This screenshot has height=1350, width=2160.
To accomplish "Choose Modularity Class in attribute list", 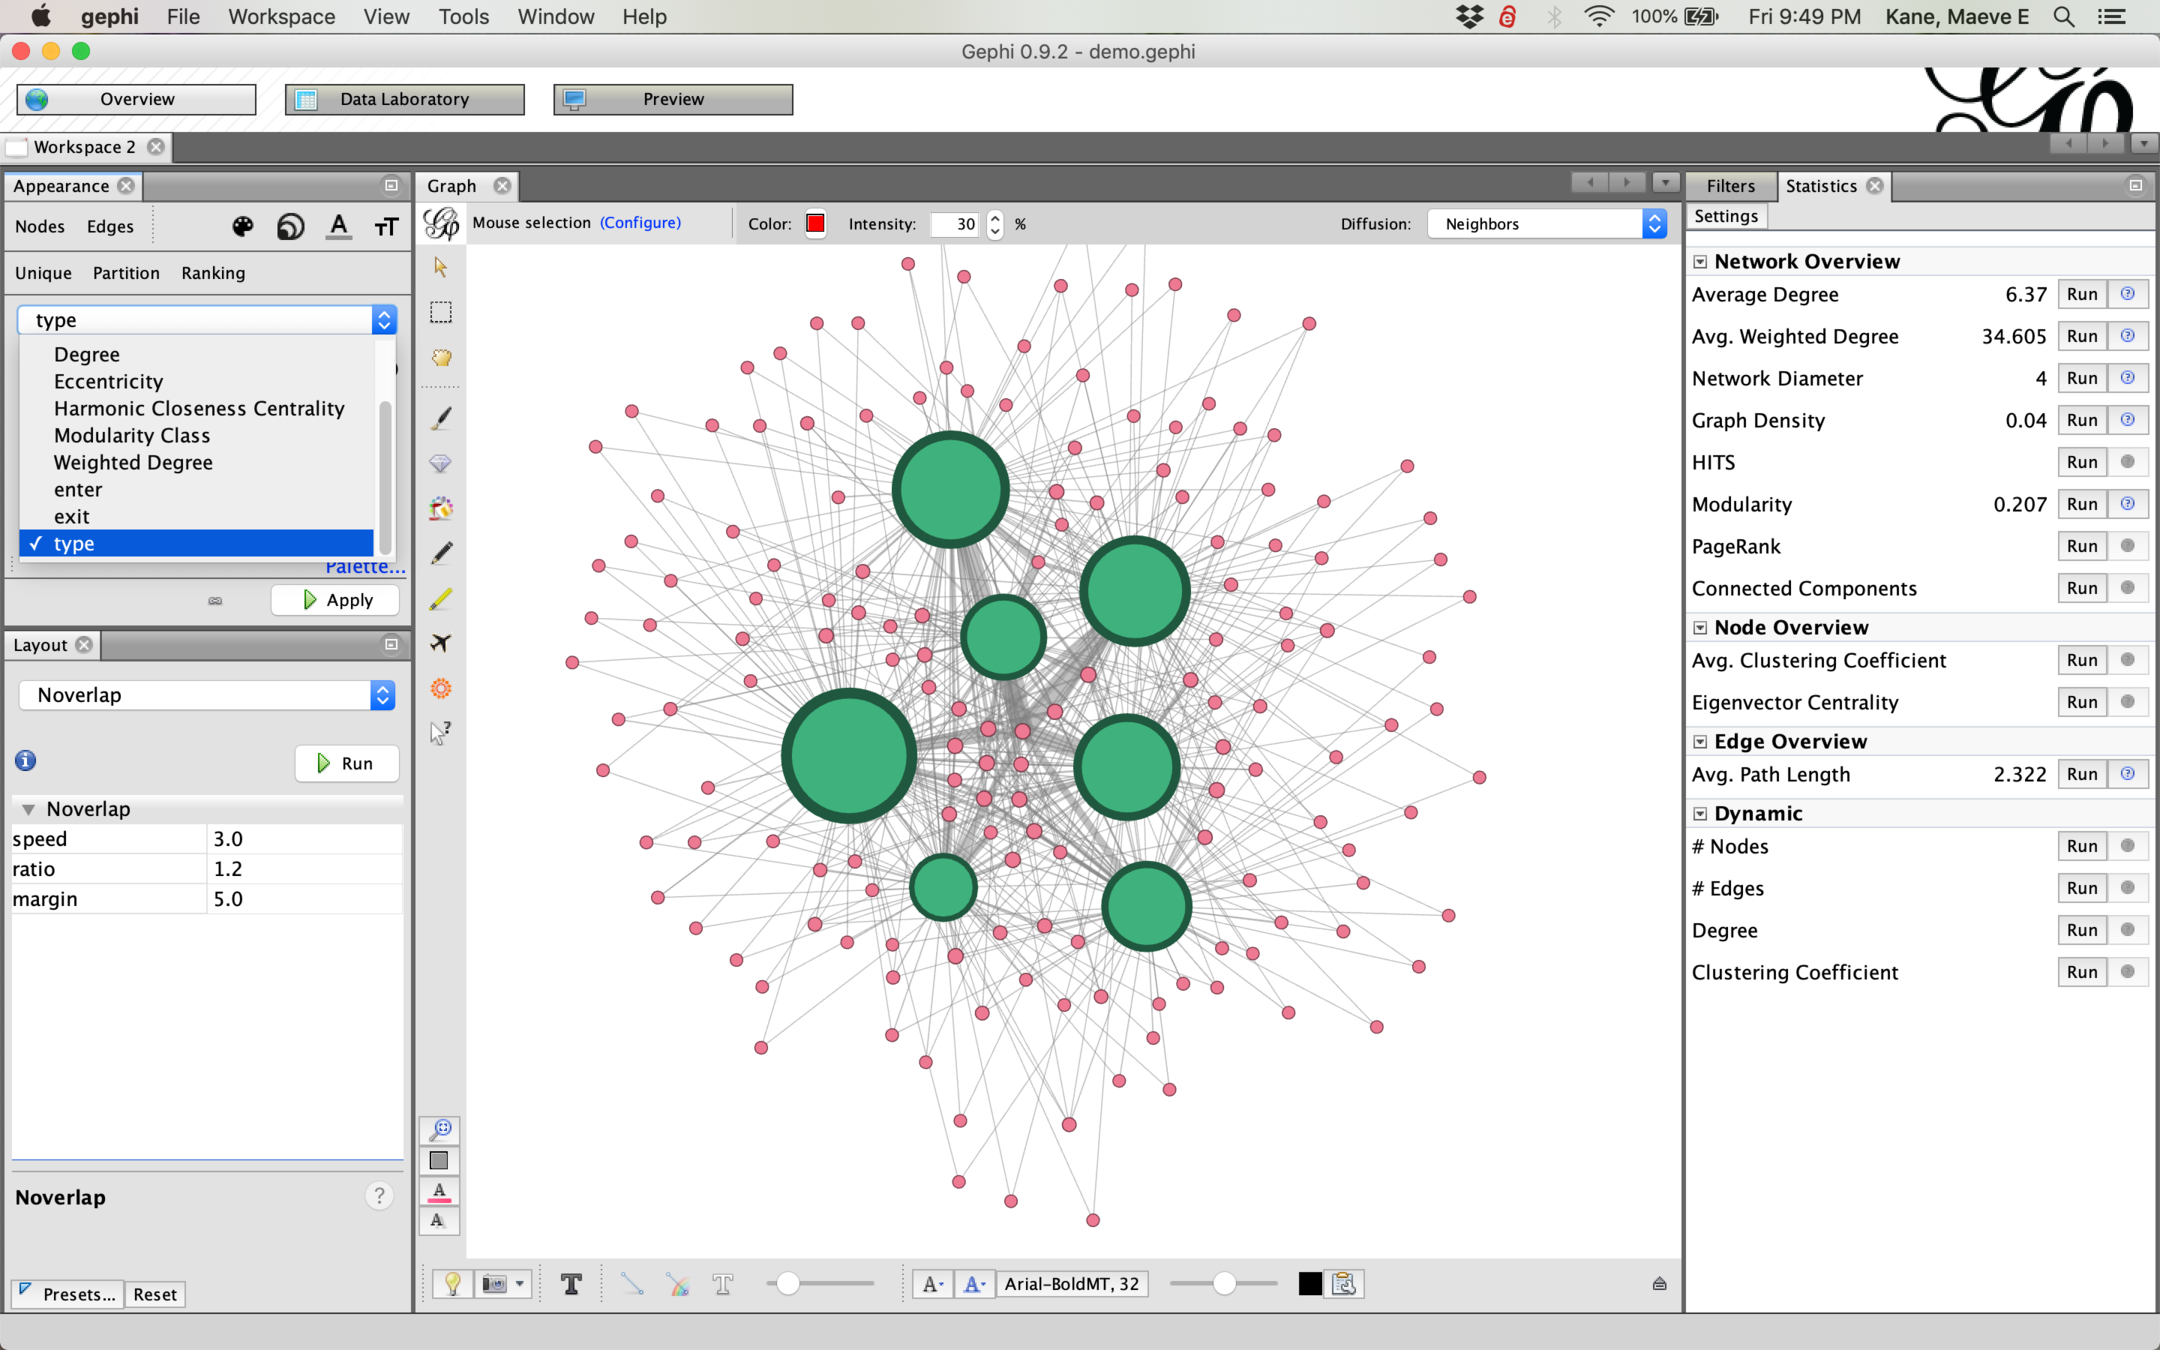I will point(132,436).
